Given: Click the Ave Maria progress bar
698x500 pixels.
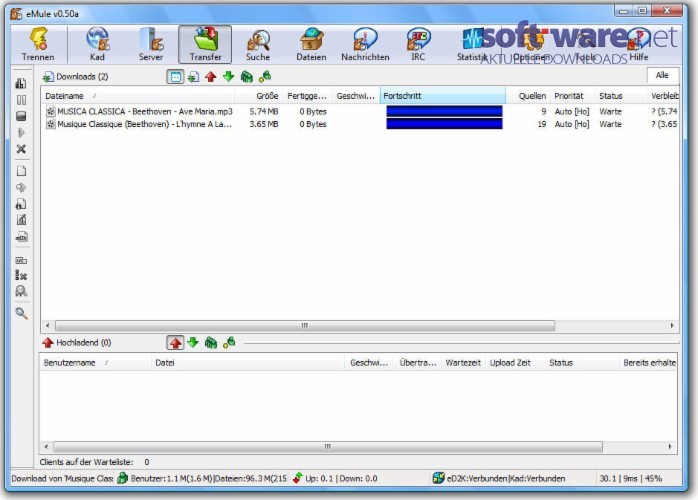Looking at the screenshot, I should point(444,111).
